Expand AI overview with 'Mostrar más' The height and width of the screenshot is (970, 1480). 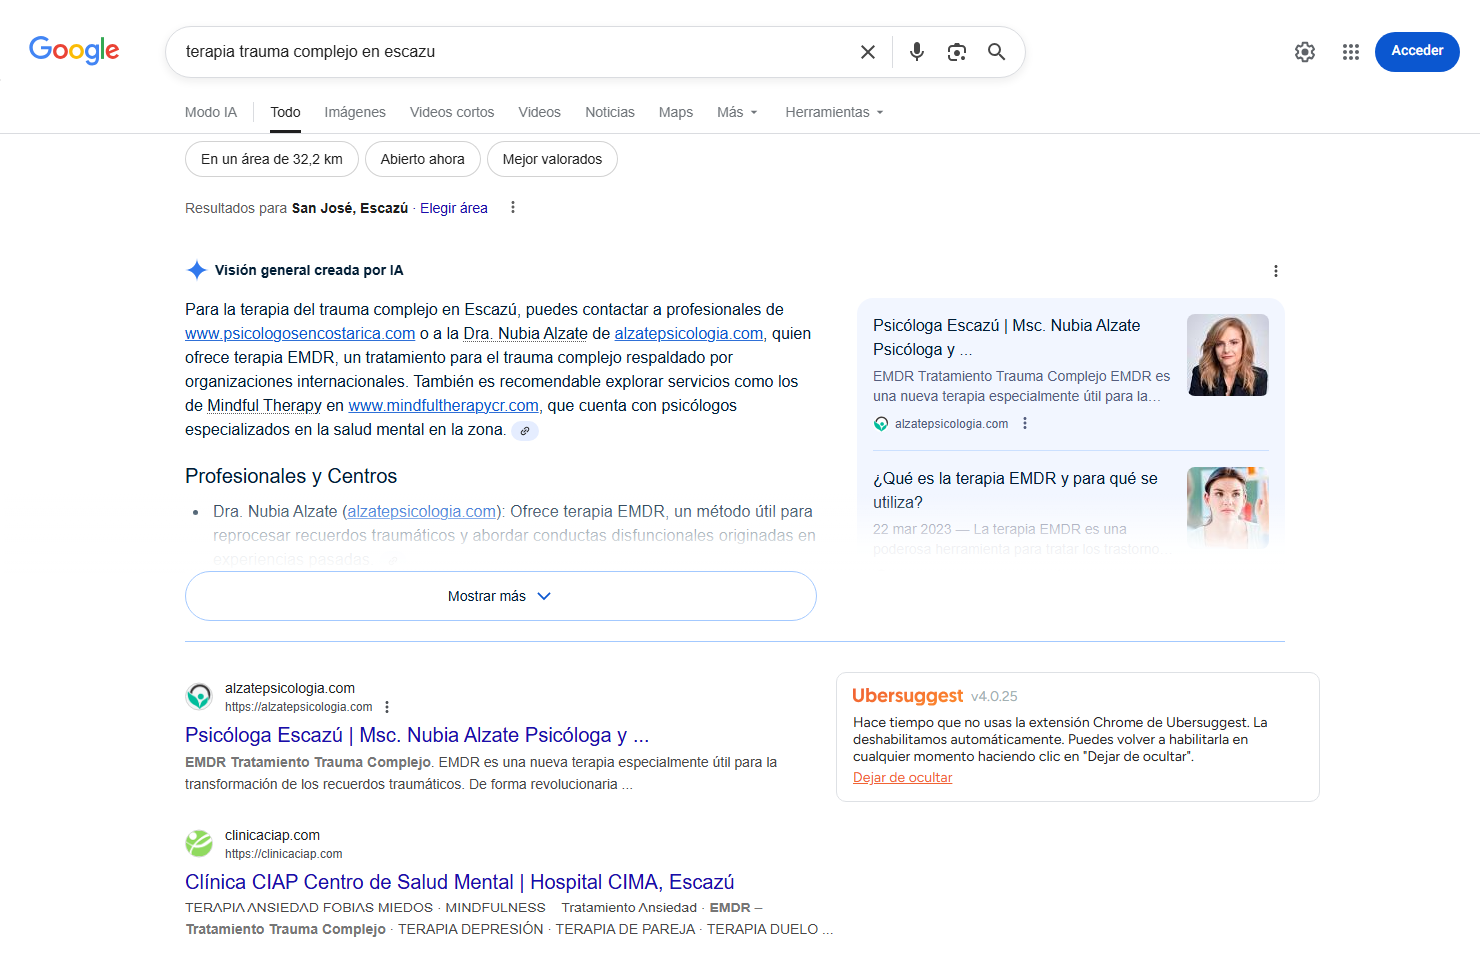pos(500,596)
